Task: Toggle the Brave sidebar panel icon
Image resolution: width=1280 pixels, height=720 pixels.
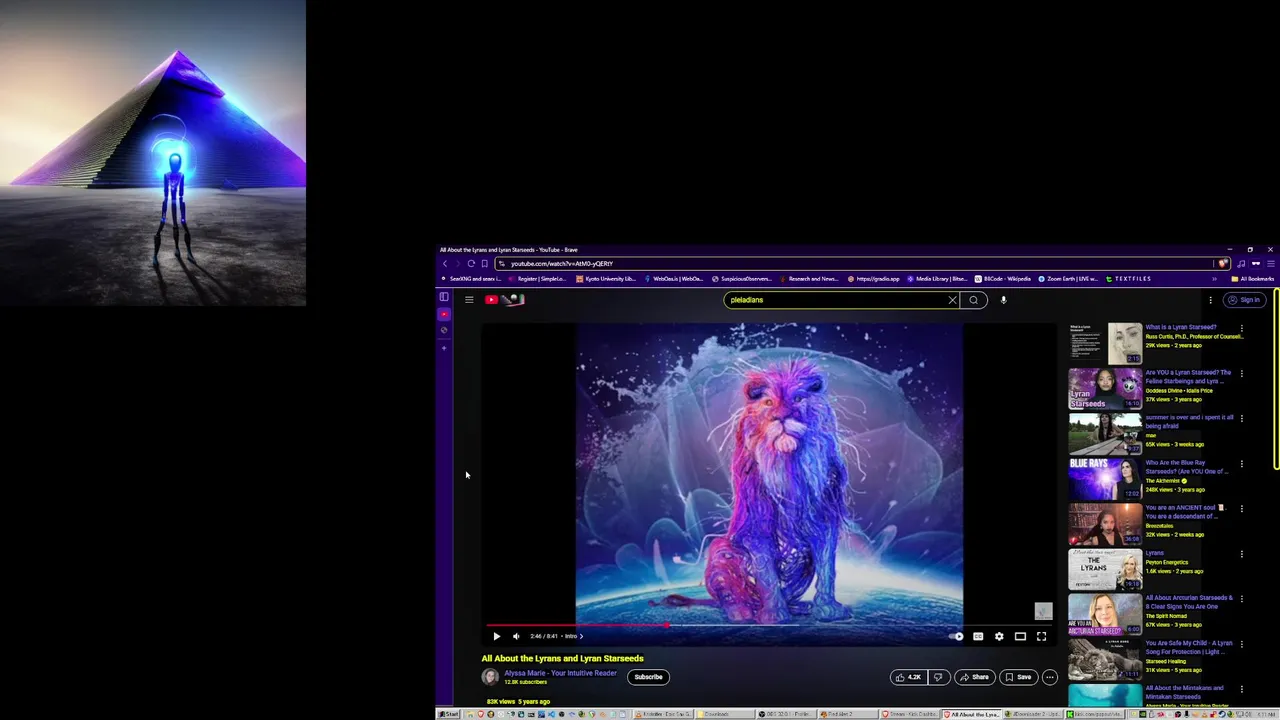Action: [444, 297]
